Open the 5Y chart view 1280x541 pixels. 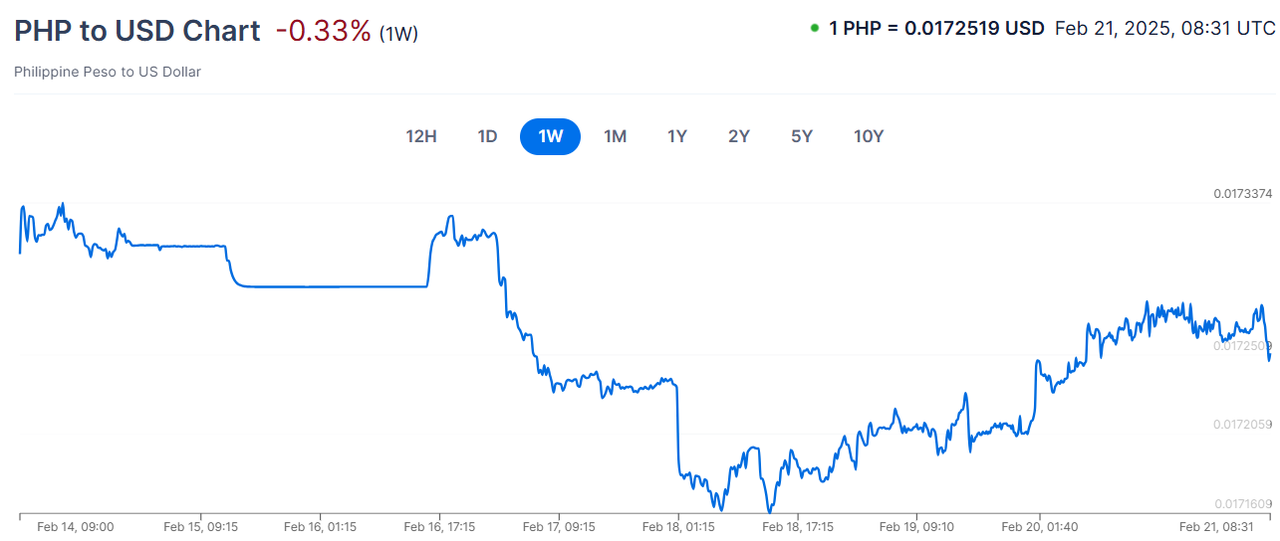(x=802, y=137)
